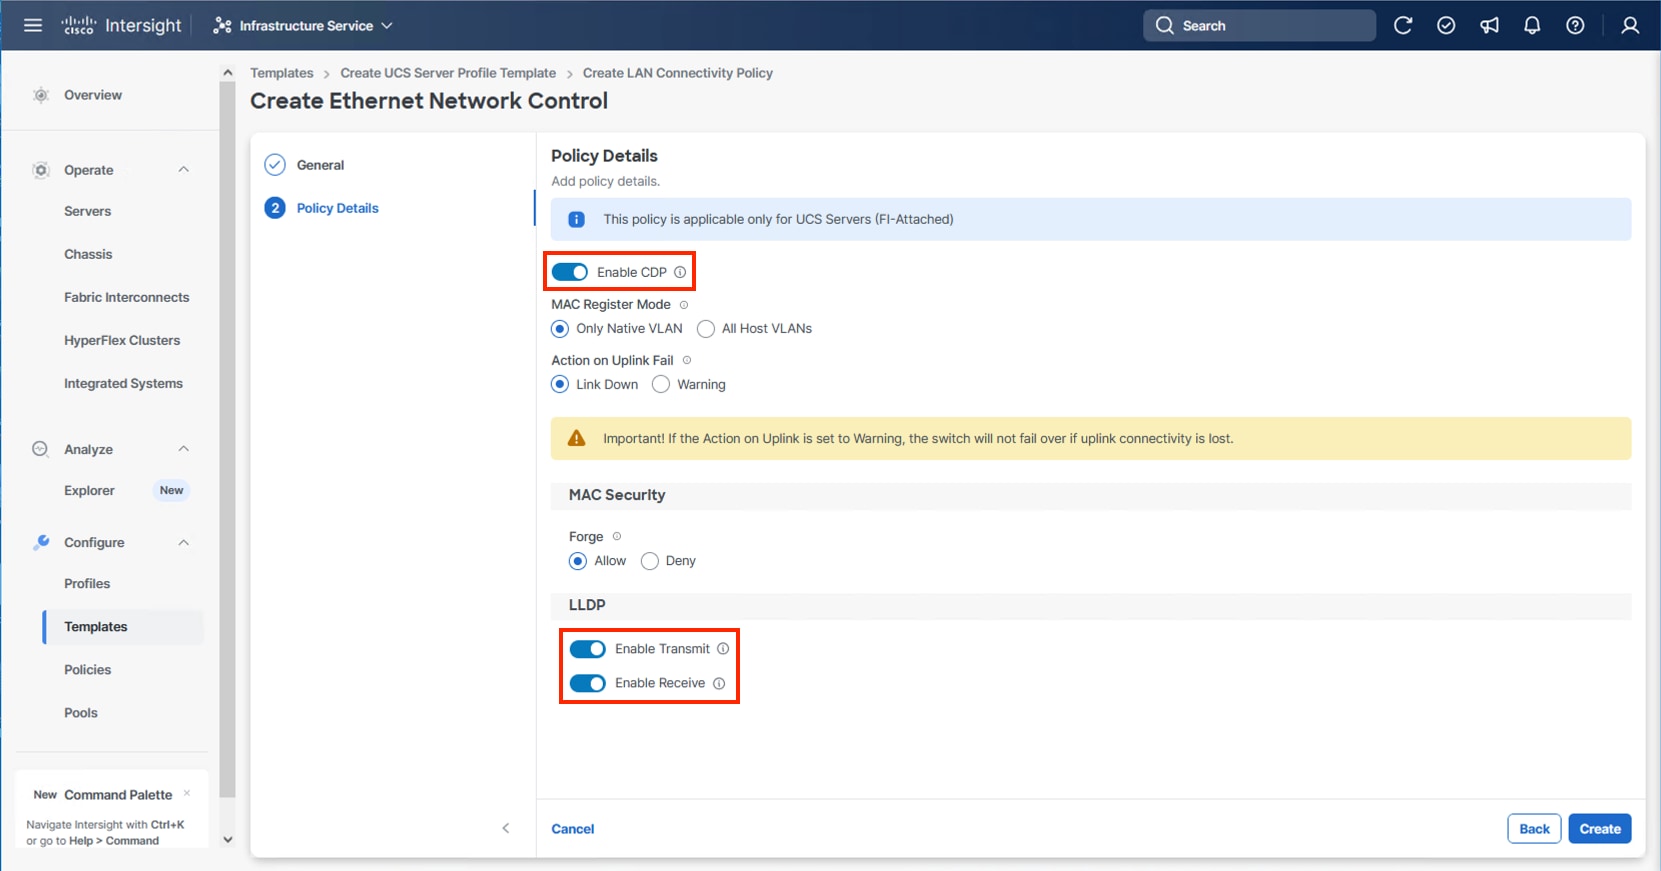Click the Enable CDP info icon
The height and width of the screenshot is (871, 1661).
(x=680, y=272)
